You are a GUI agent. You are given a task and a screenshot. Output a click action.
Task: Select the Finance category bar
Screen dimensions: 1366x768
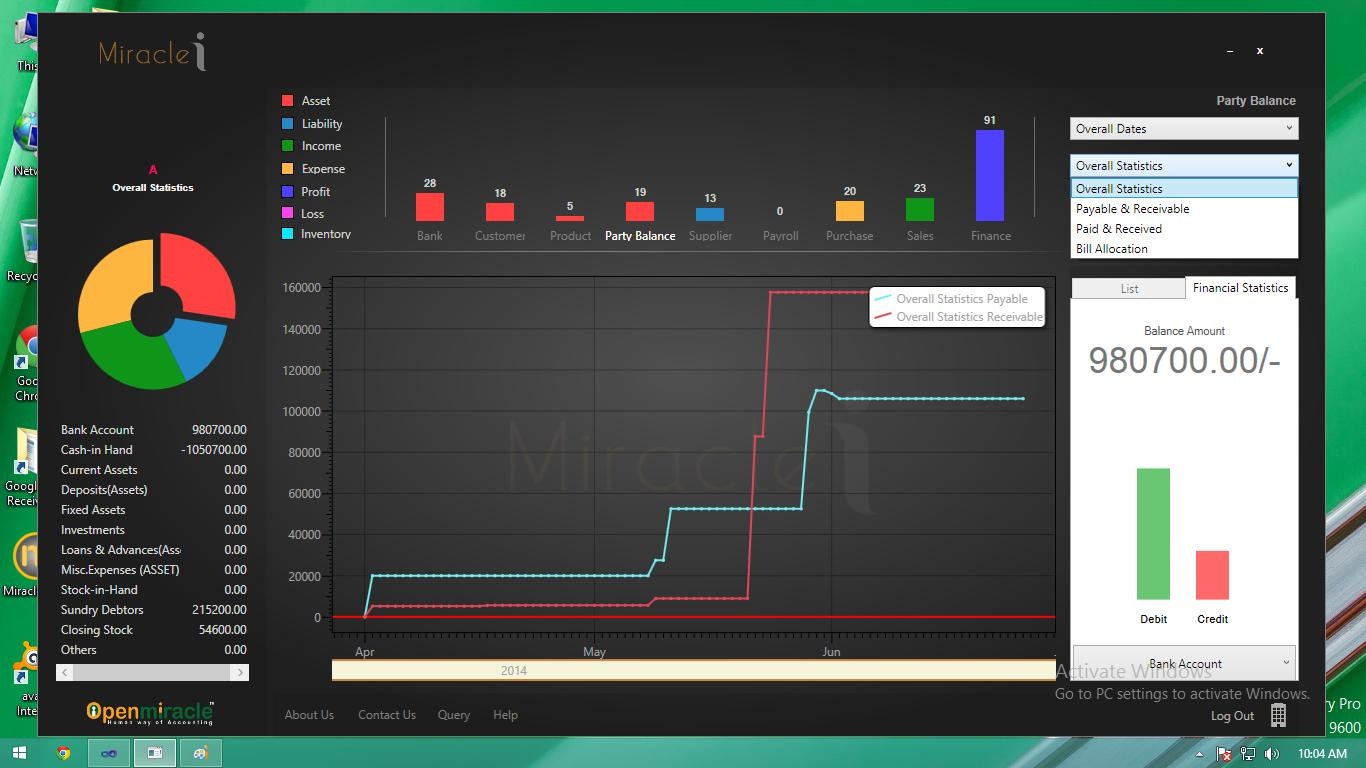click(990, 175)
